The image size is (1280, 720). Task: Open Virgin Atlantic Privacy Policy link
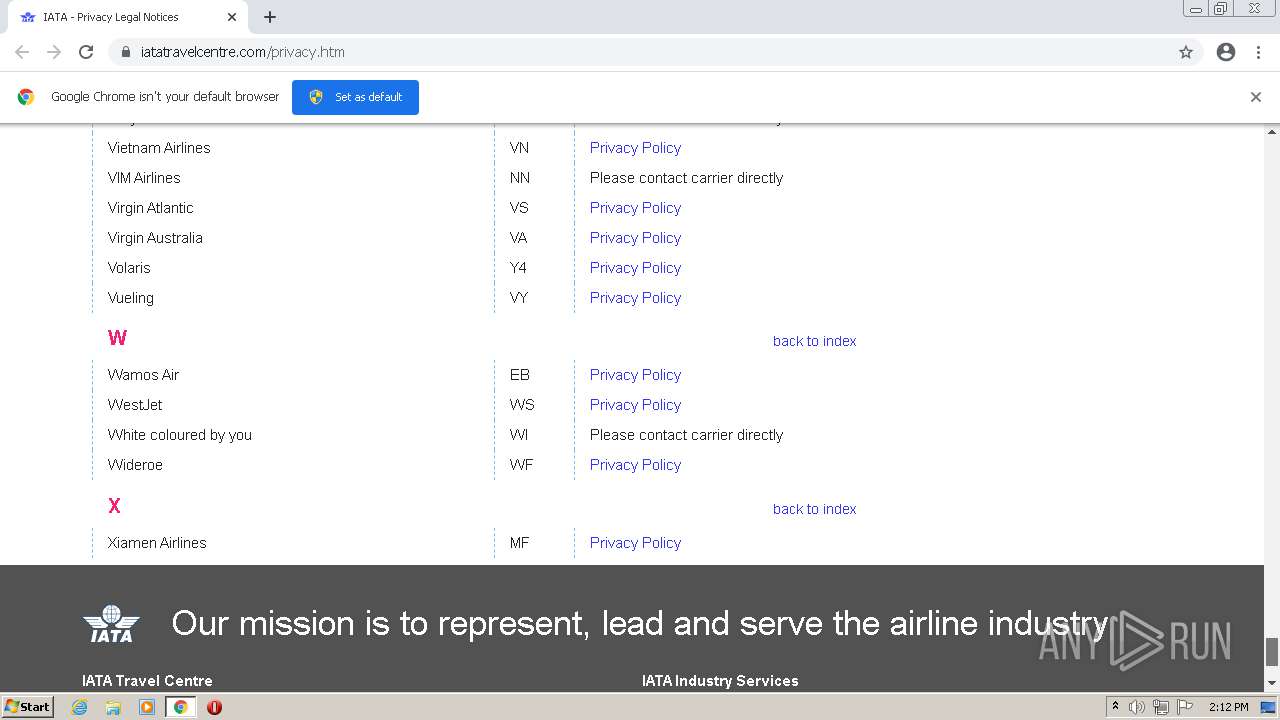[x=635, y=208]
